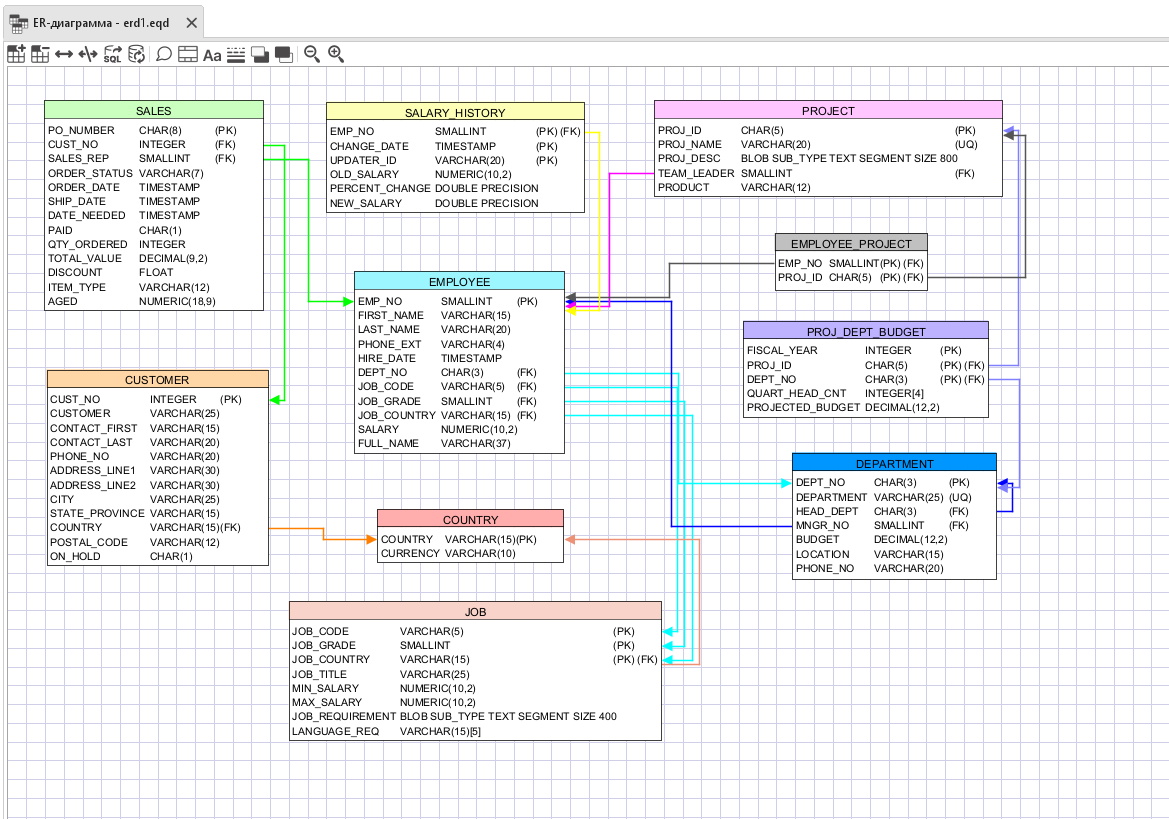Zoom out of the diagram
The image size is (1169, 819).
312,54
